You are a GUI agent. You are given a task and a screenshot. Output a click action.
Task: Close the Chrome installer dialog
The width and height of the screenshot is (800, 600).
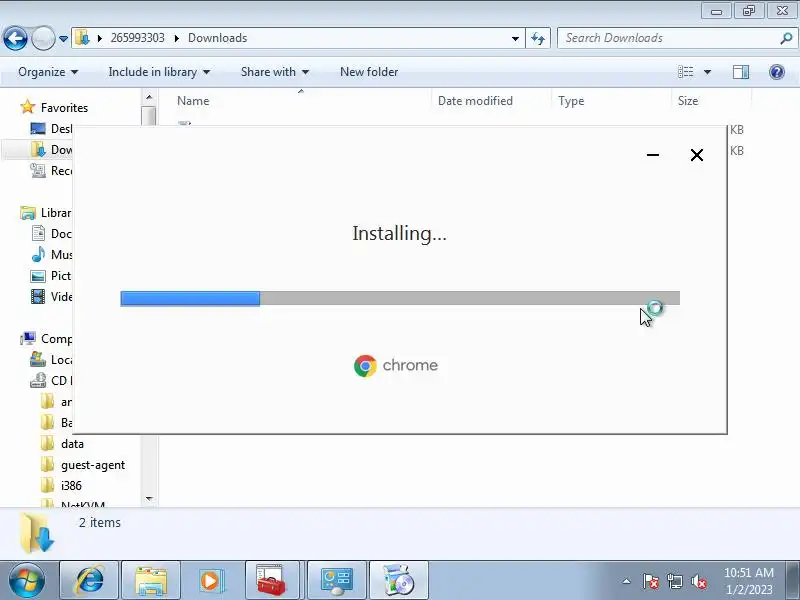tap(696, 155)
